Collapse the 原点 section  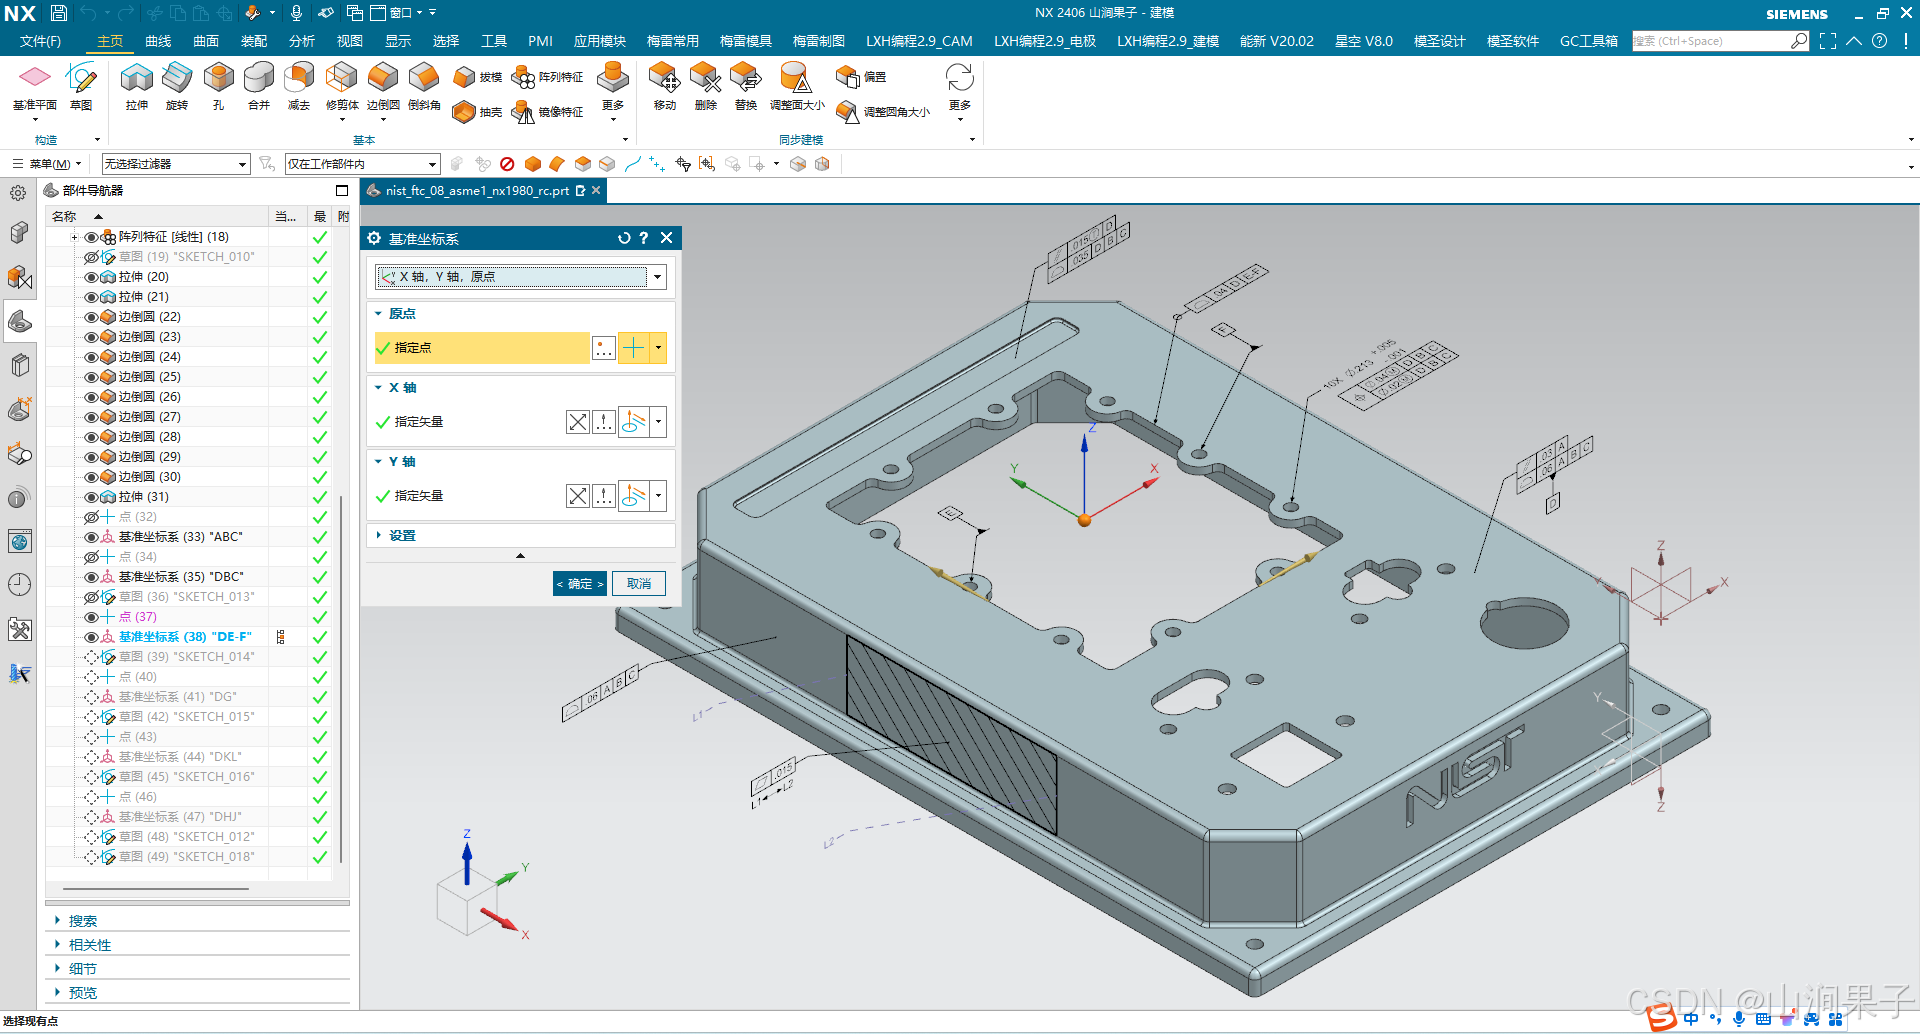coord(379,314)
